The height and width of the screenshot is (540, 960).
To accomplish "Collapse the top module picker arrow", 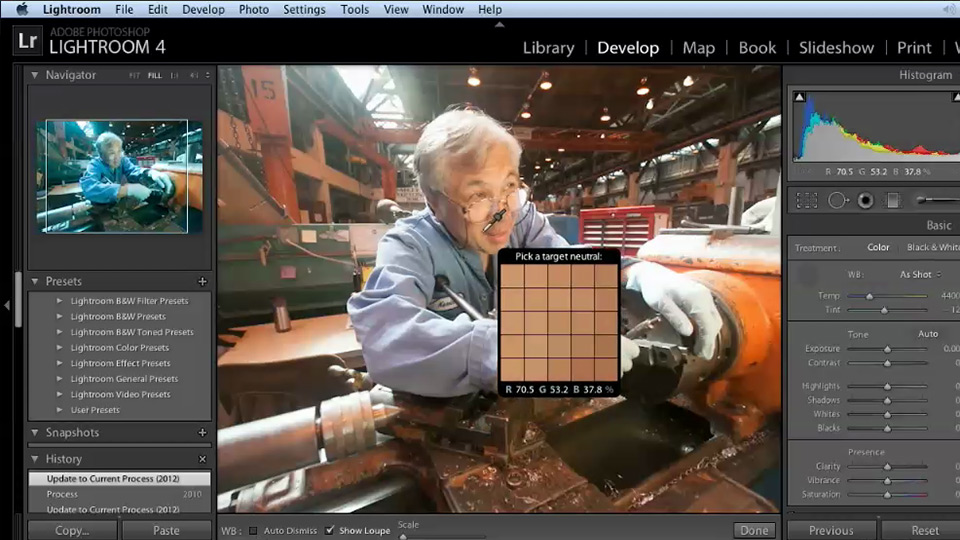I will click(x=500, y=24).
